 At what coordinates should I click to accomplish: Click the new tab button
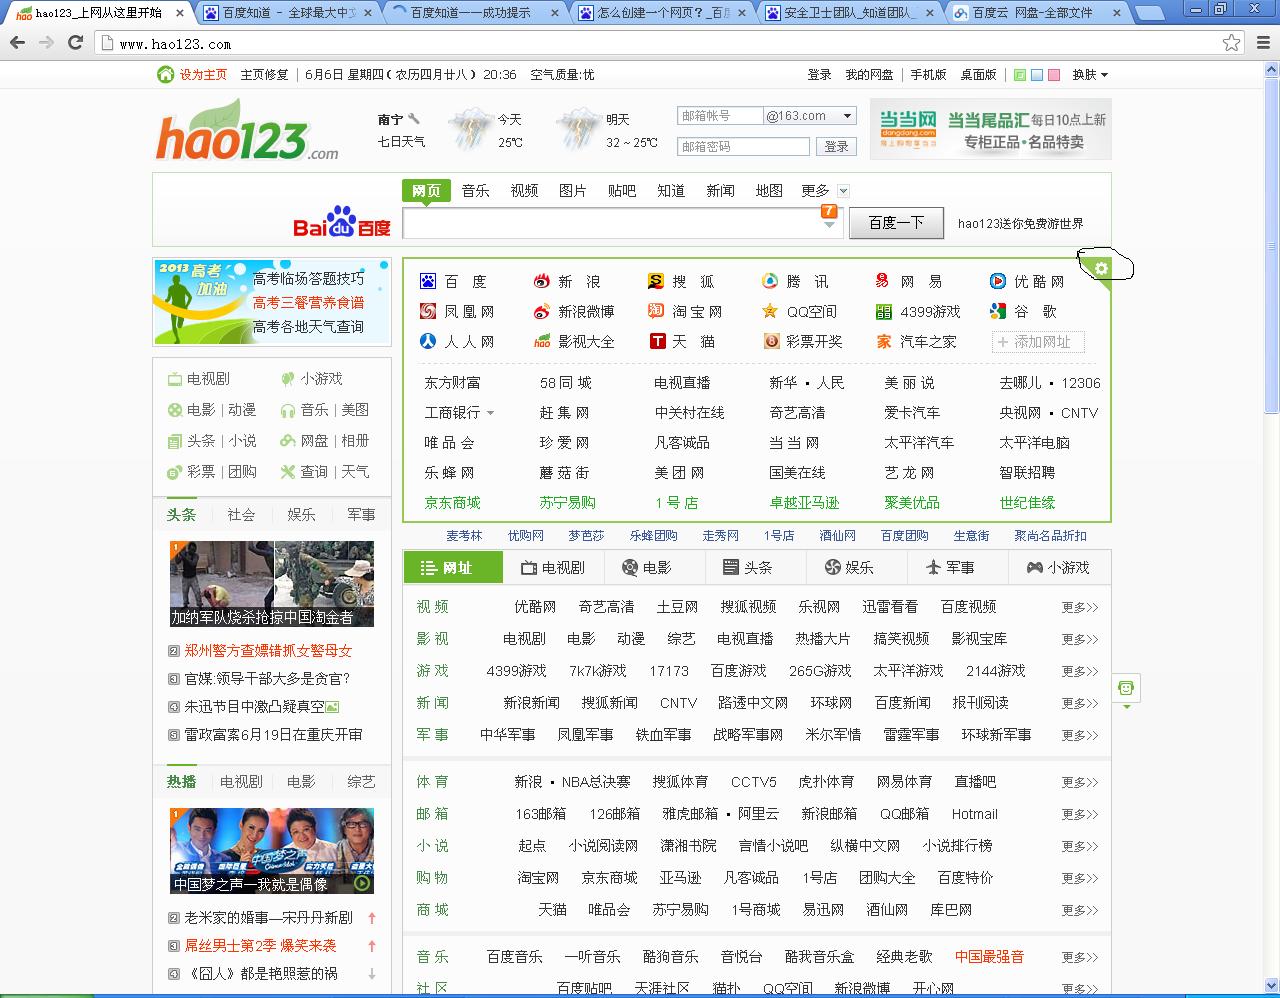click(x=1151, y=14)
